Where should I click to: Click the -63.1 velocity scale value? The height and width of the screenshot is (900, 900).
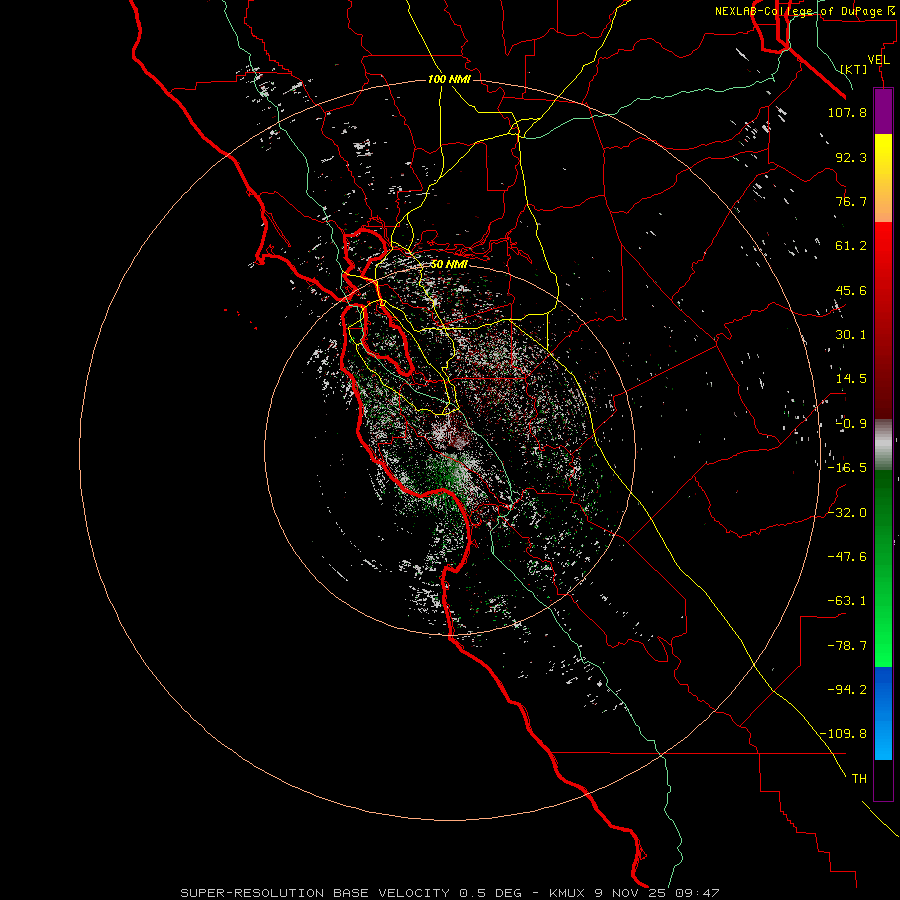tap(847, 601)
